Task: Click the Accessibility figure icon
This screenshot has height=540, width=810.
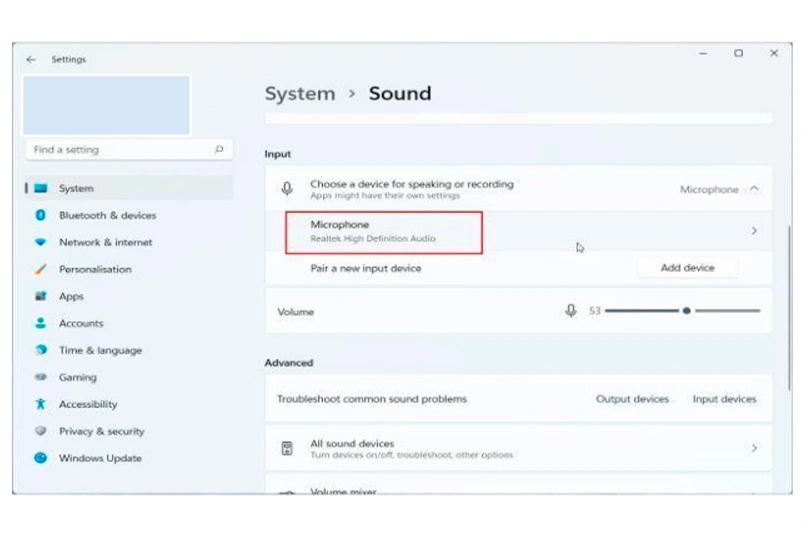Action: pos(40,404)
